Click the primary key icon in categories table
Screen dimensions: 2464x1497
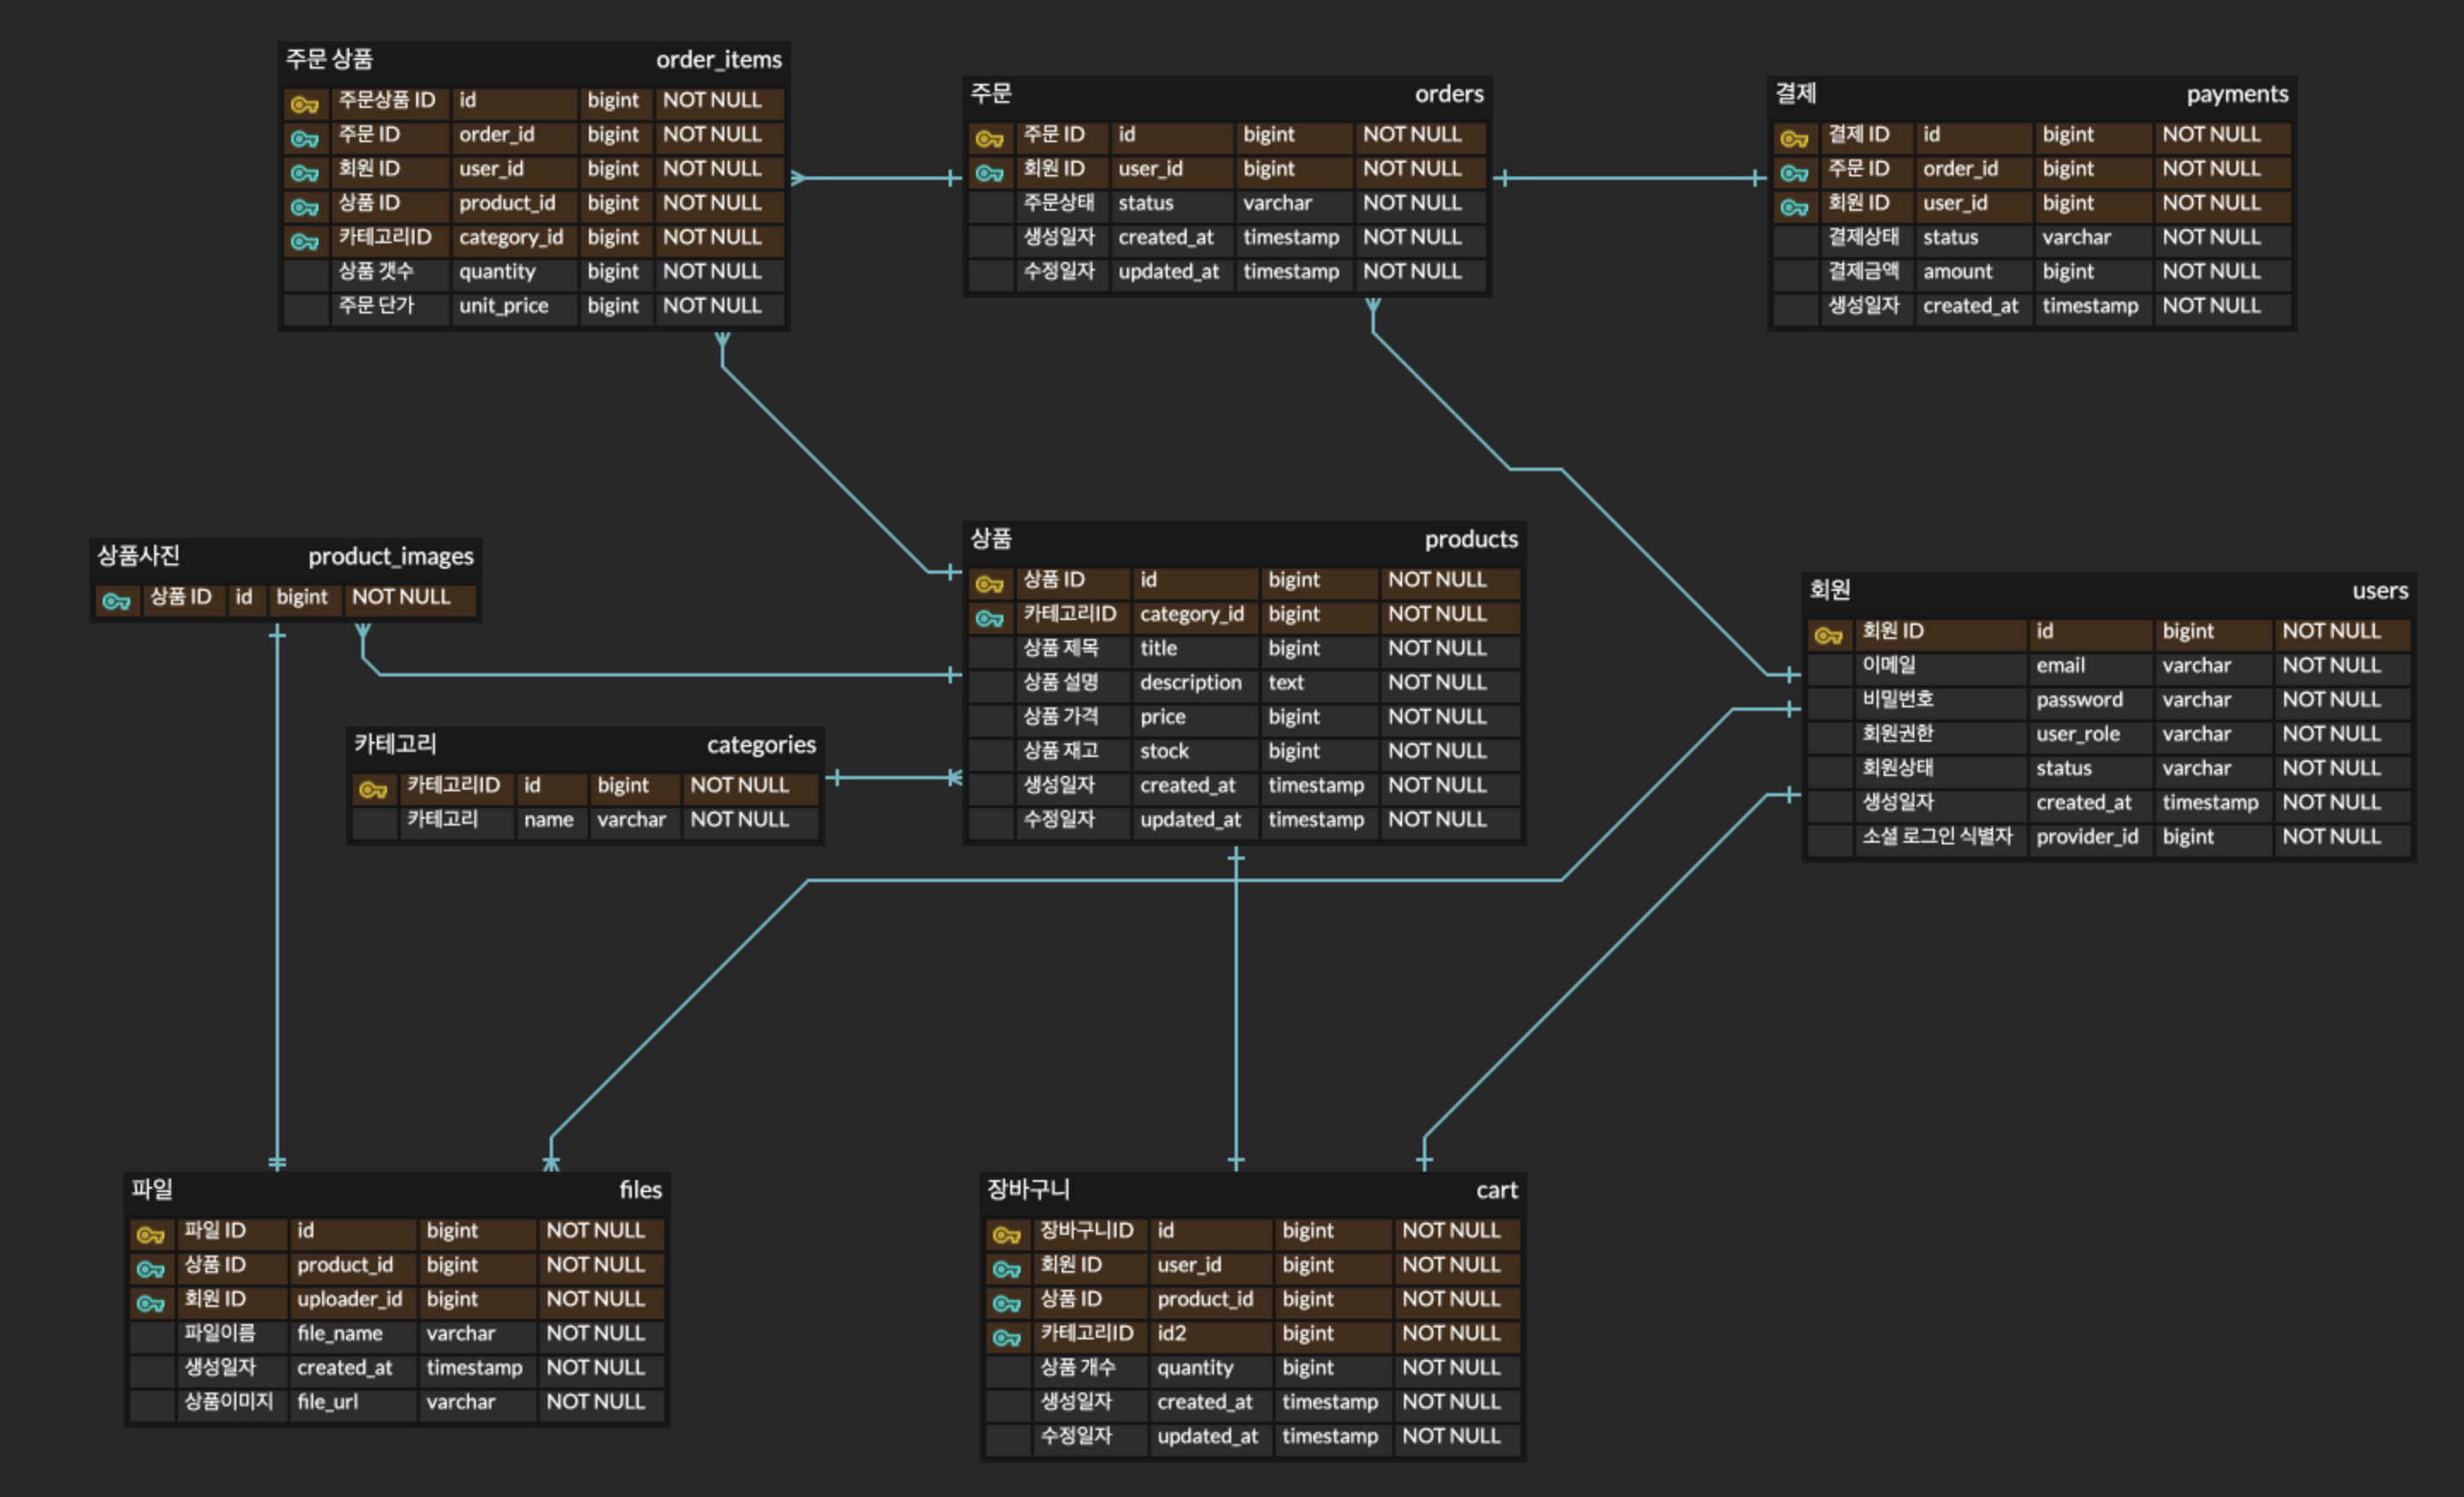pos(372,789)
